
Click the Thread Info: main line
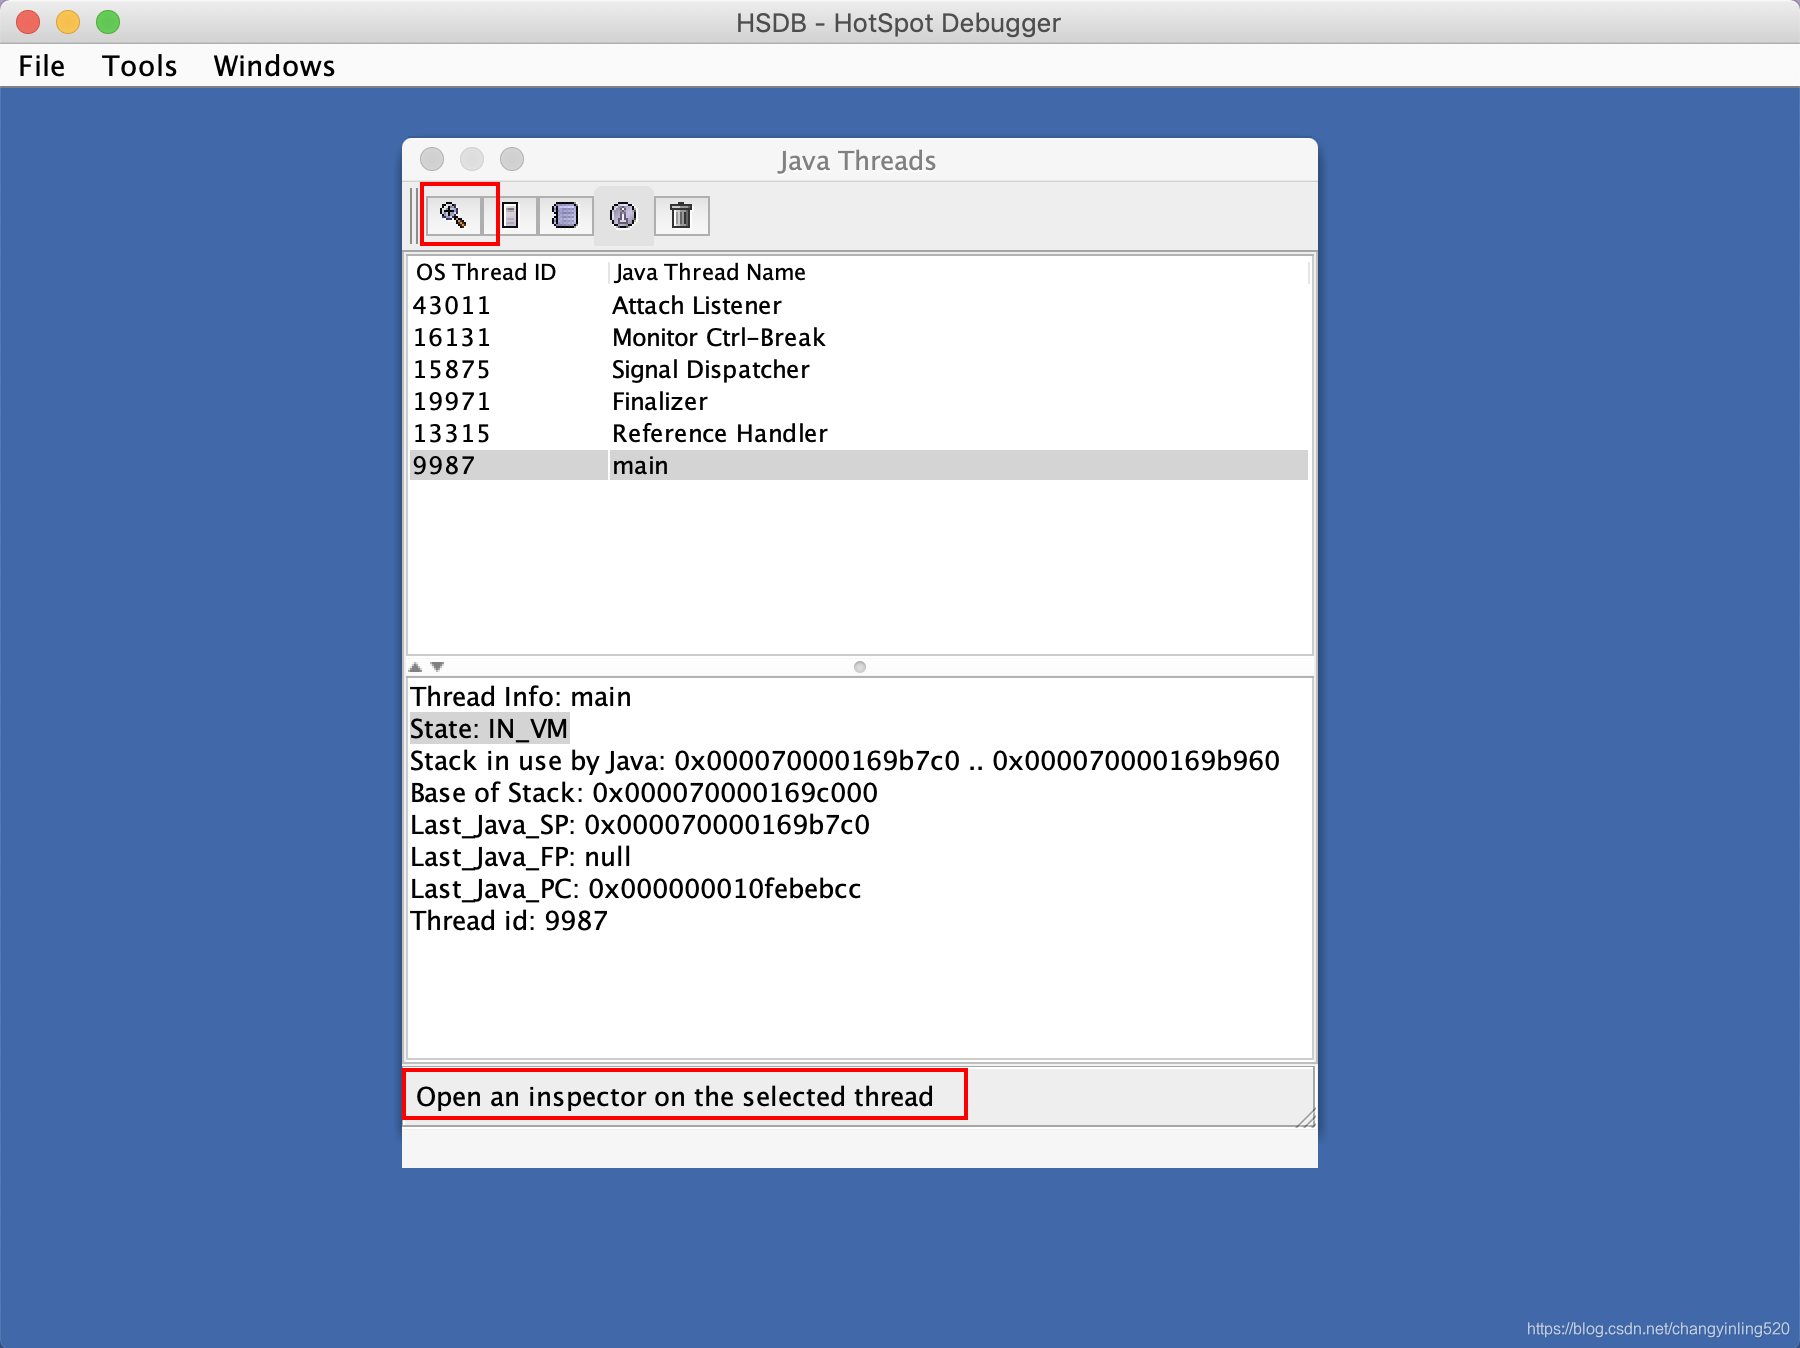[x=521, y=697]
